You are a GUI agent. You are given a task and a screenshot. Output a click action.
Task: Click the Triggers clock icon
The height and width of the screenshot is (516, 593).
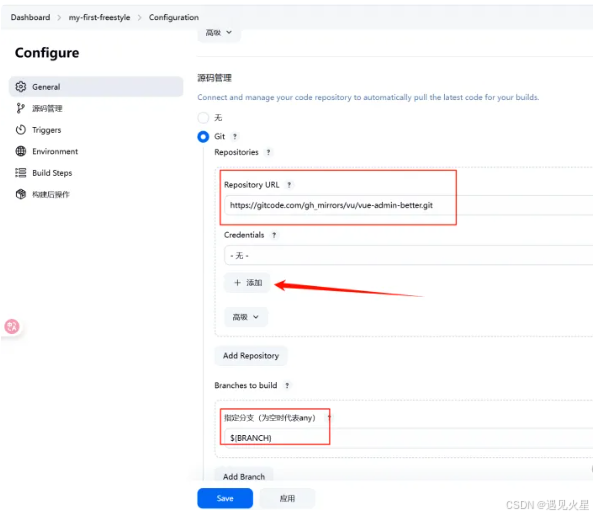(x=21, y=130)
